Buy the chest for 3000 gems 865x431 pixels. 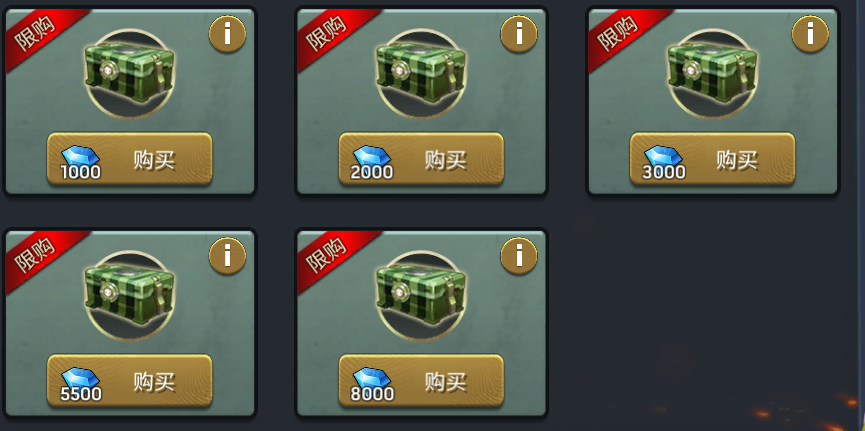[x=712, y=159]
